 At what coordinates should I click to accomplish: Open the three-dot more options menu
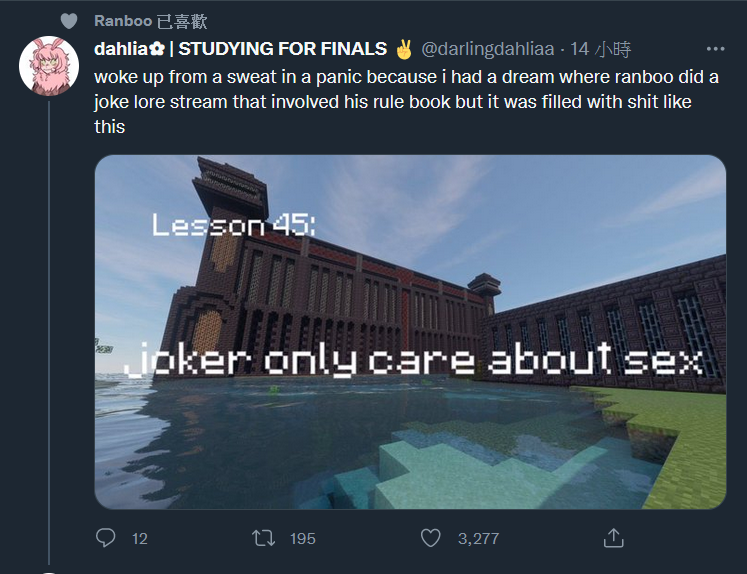tap(716, 49)
